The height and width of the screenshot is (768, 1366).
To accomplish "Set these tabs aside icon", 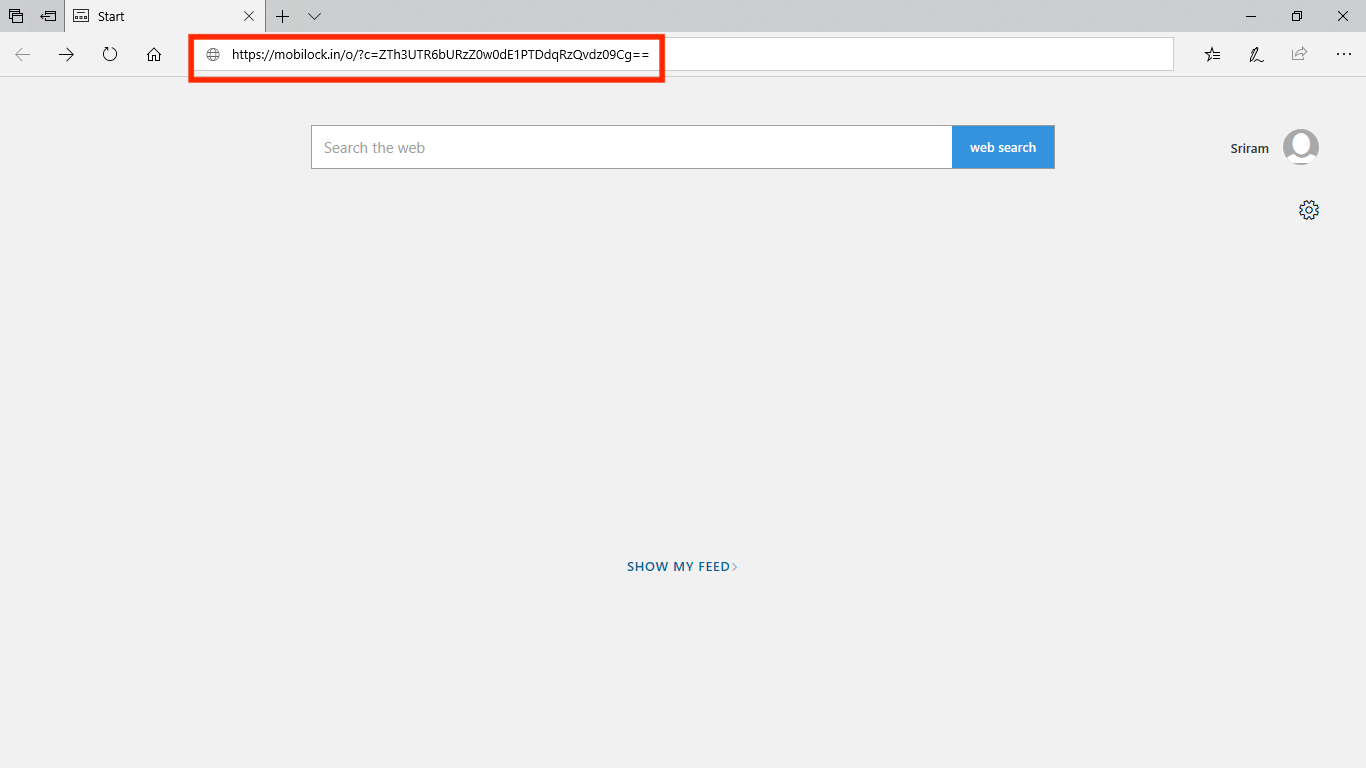I will click(48, 16).
